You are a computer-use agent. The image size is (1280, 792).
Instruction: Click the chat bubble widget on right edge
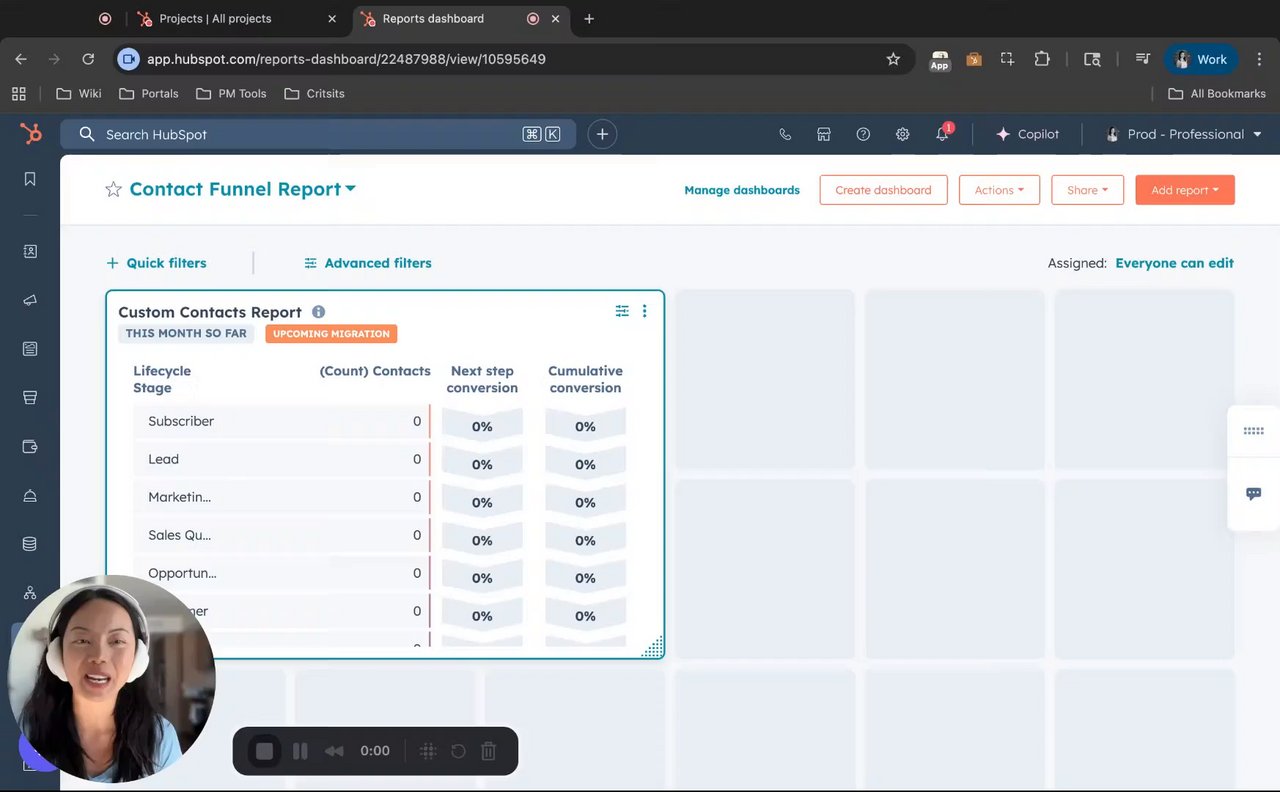coord(1254,494)
